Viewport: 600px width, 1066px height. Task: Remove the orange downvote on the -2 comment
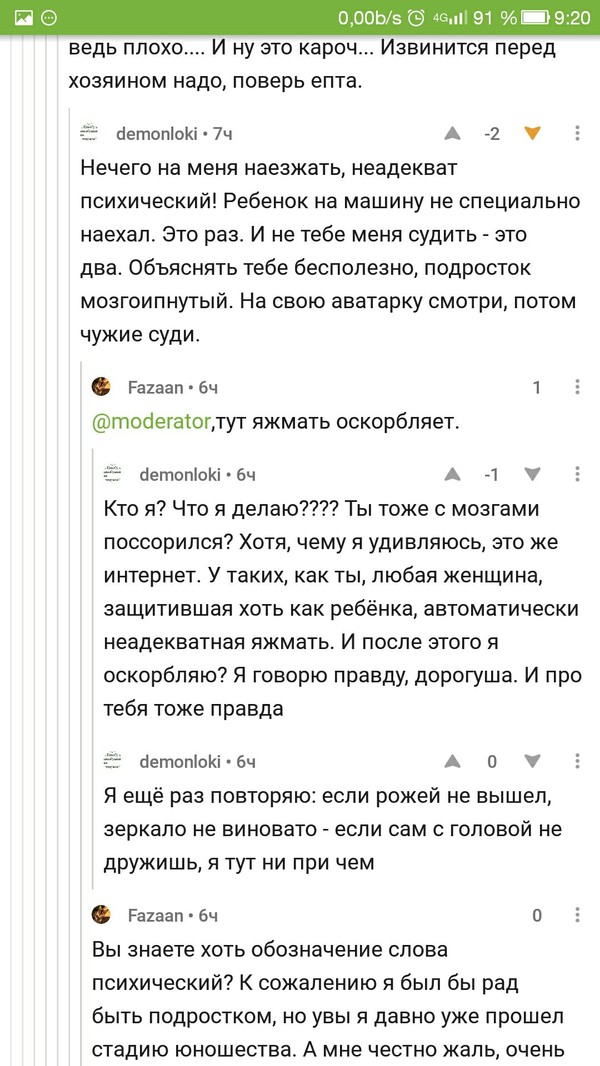(532, 133)
